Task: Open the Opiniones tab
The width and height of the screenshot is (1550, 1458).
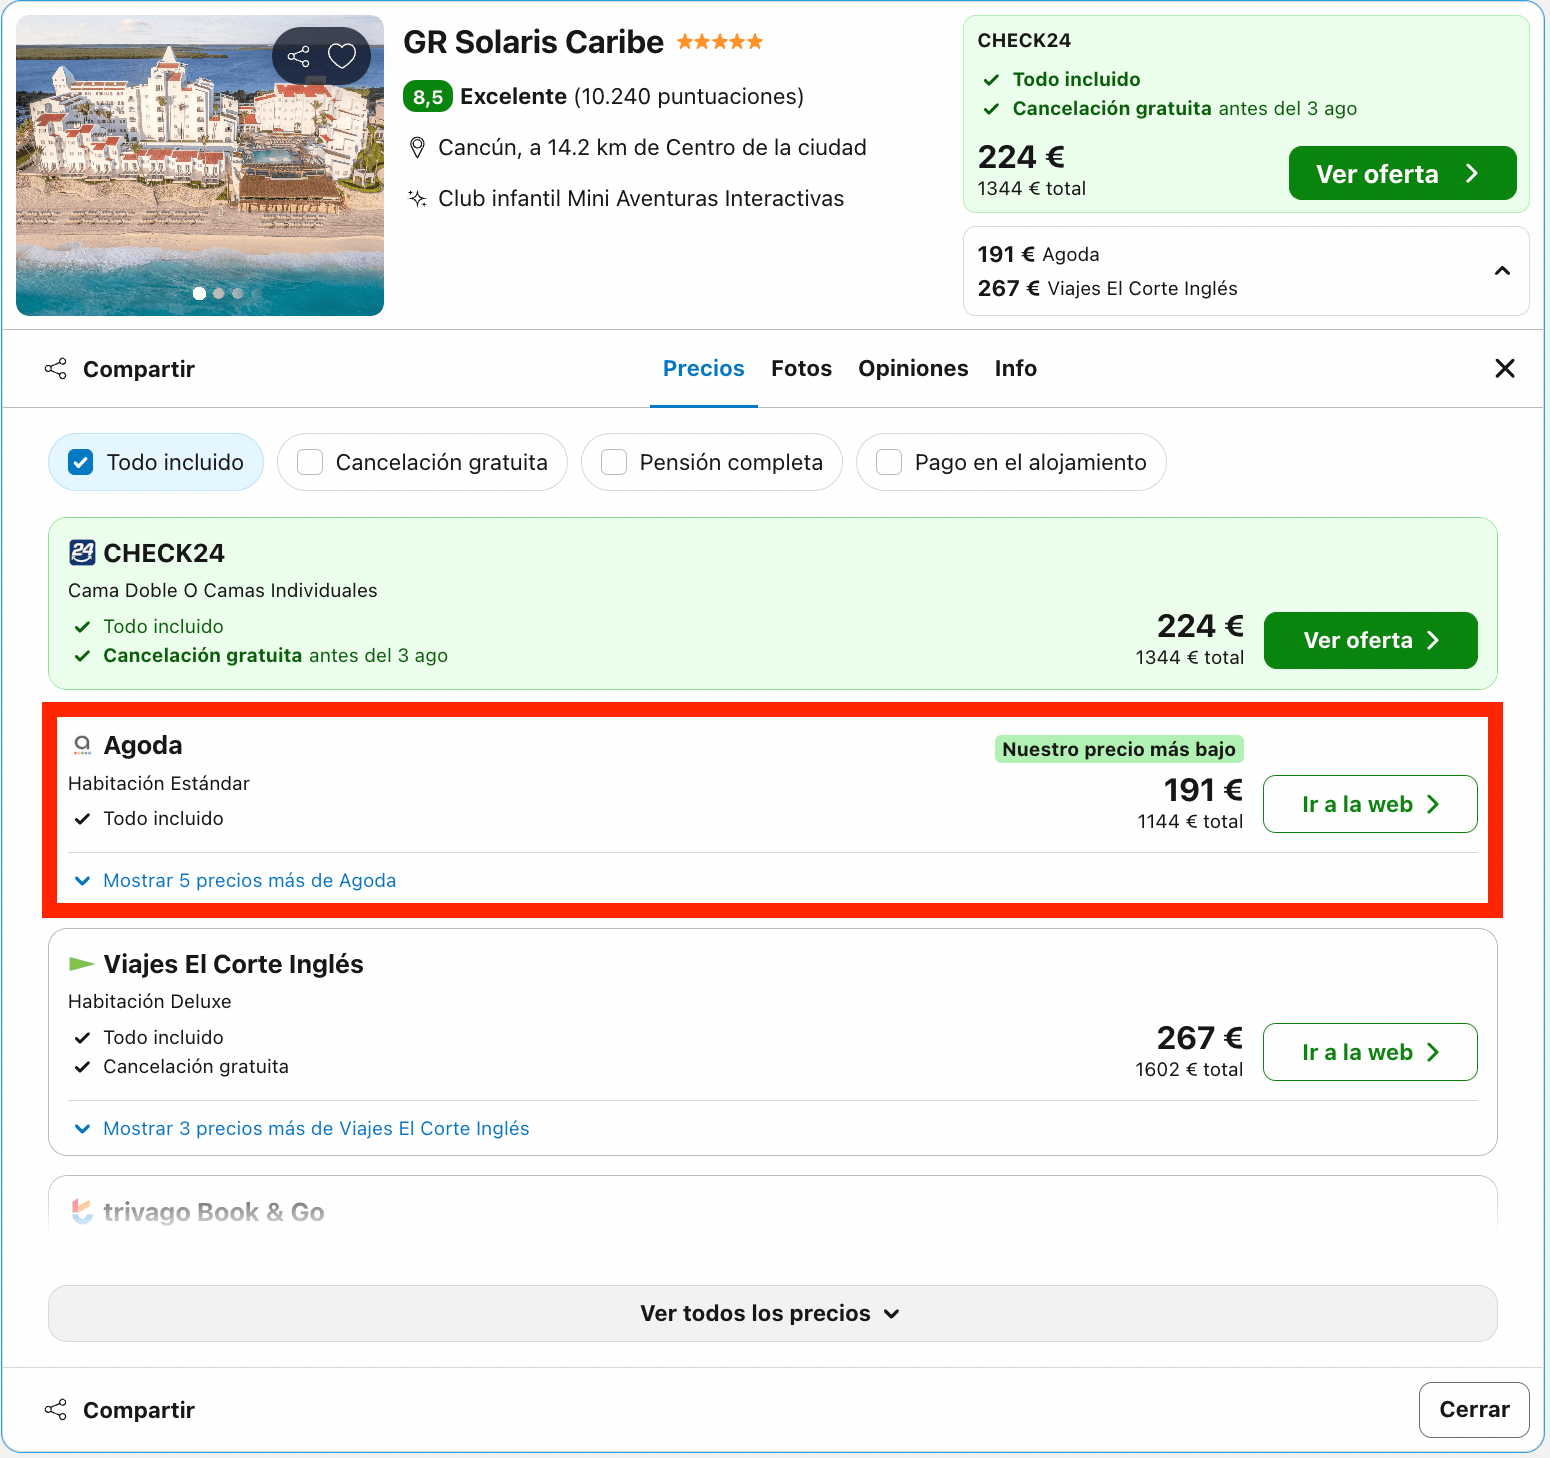Action: (x=913, y=368)
